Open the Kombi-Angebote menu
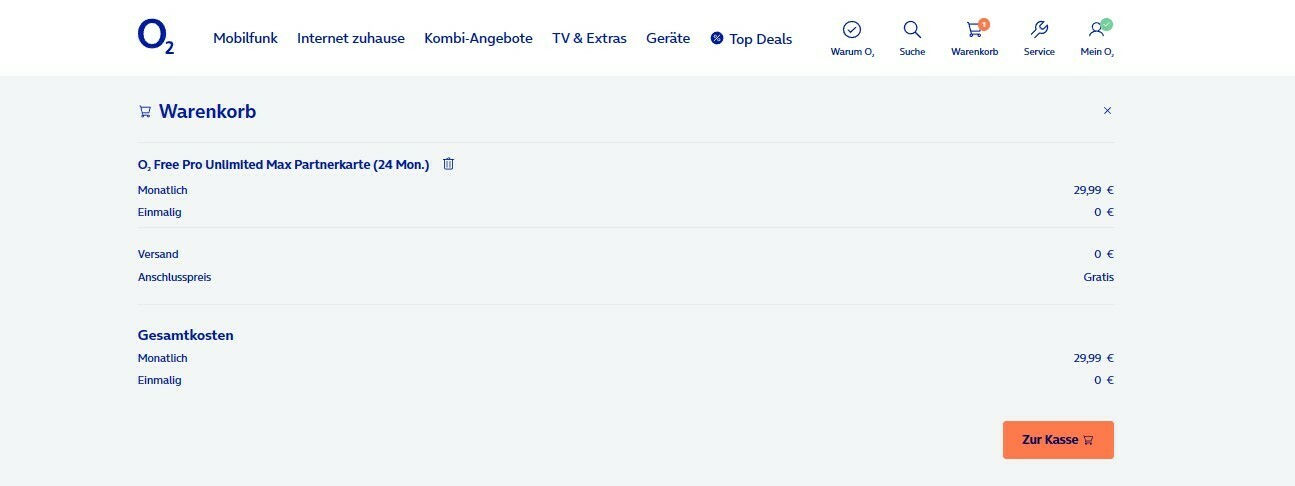The height and width of the screenshot is (486, 1295). 478,38
